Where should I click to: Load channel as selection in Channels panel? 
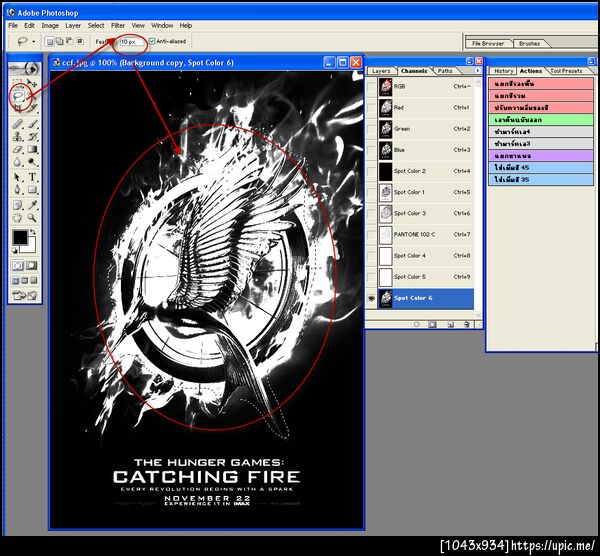point(416,324)
